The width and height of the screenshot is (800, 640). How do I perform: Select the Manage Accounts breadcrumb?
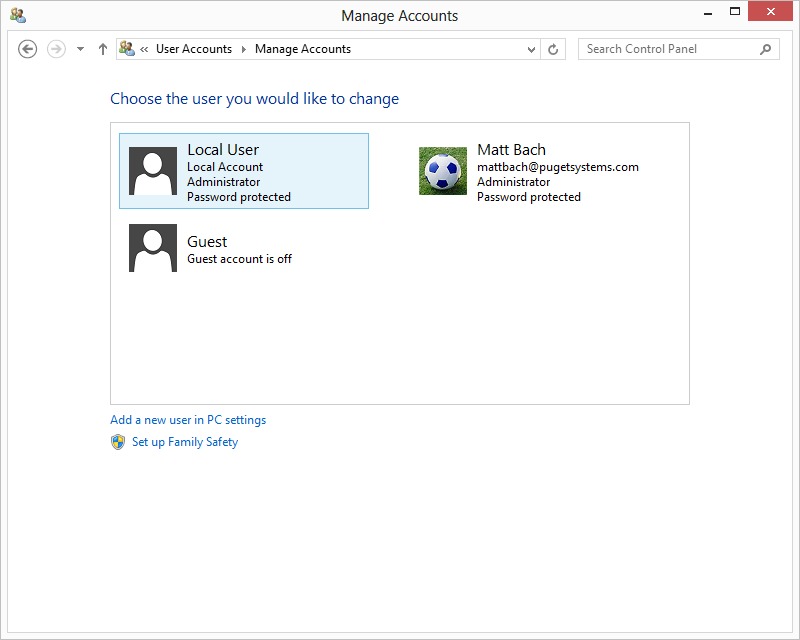tap(303, 49)
